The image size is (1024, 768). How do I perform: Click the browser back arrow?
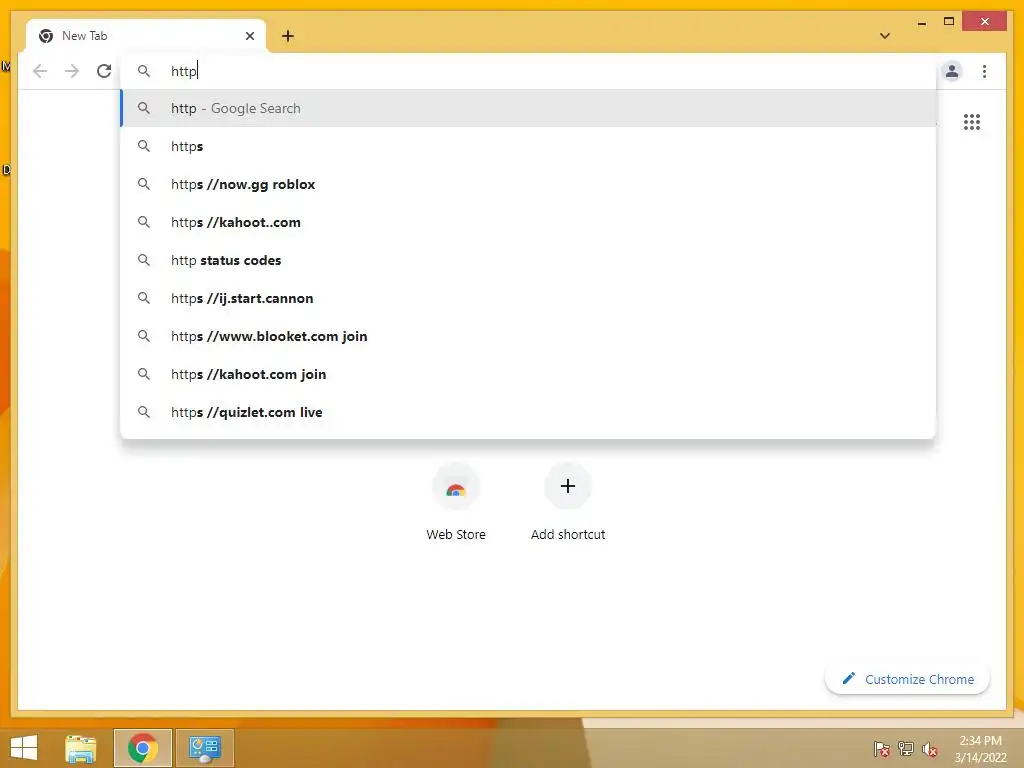coord(40,71)
